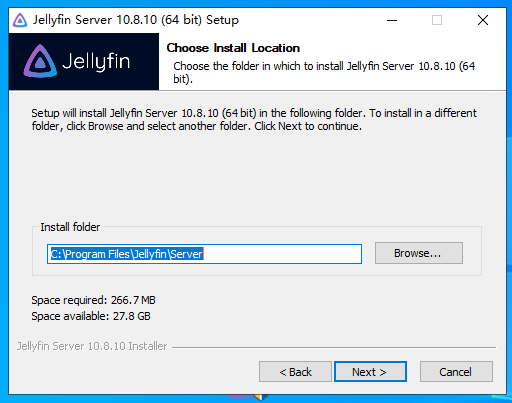The width and height of the screenshot is (512, 403).
Task: Close the Jellyfin Setup window
Action: pos(483,20)
